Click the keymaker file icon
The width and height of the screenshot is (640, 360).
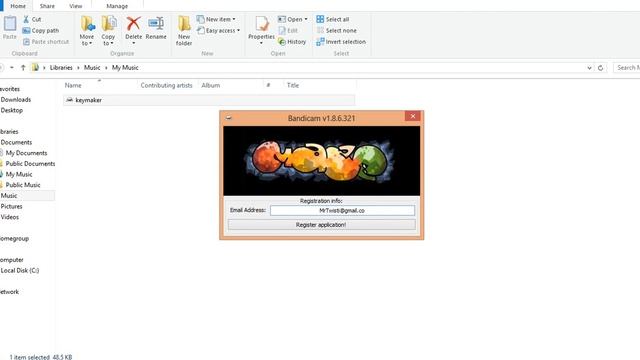pyautogui.click(x=69, y=100)
